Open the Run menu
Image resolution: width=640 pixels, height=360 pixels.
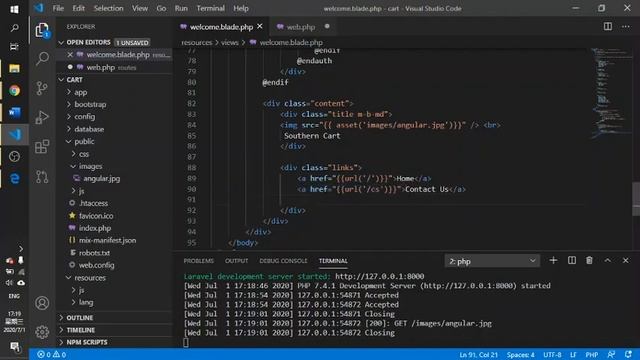coord(181,8)
